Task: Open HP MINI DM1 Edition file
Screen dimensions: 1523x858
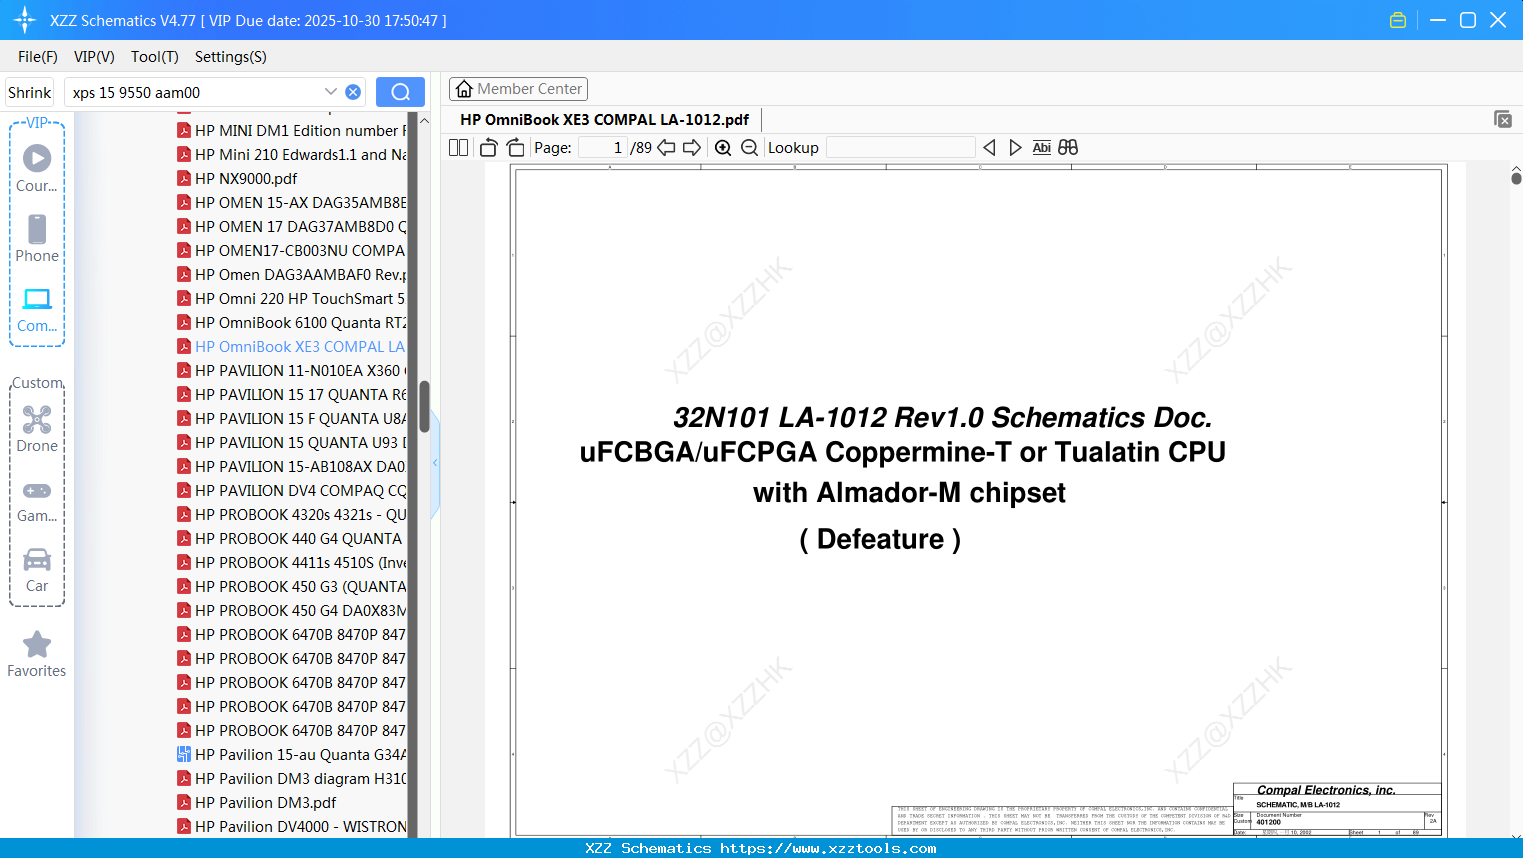Action: 292,130
